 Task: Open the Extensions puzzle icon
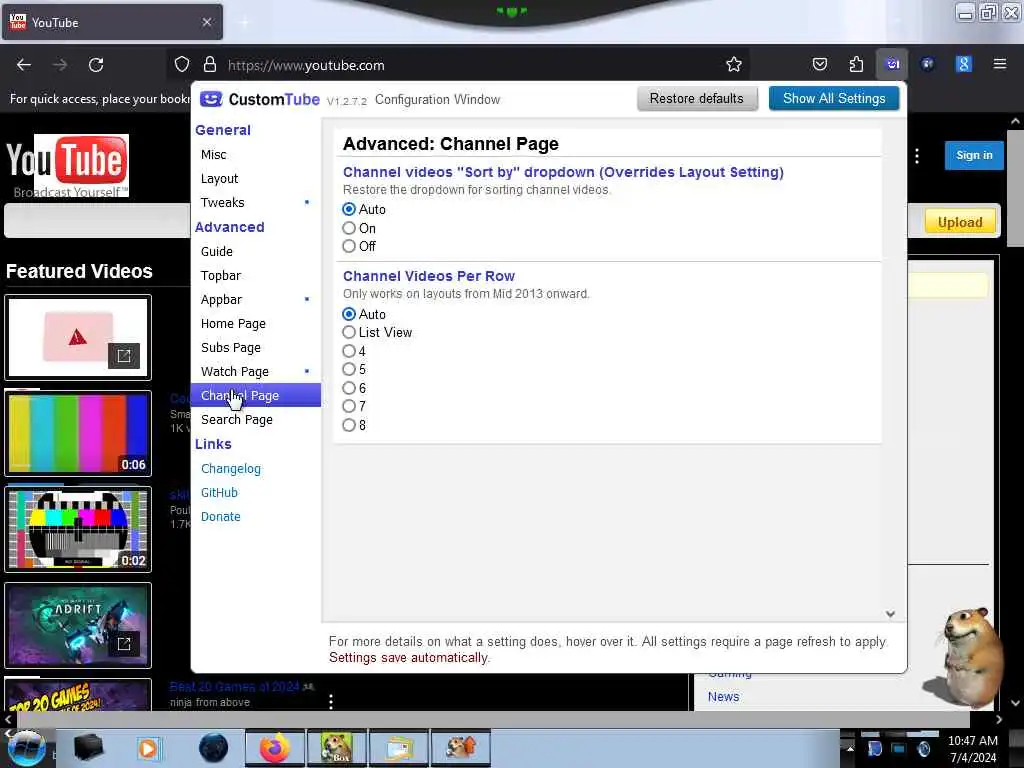coord(856,64)
